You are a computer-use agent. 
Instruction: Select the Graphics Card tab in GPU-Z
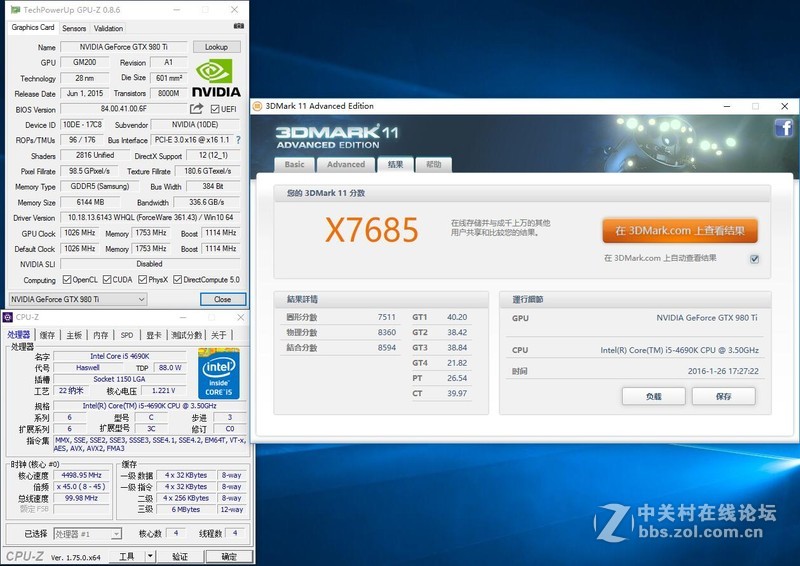(x=33, y=28)
